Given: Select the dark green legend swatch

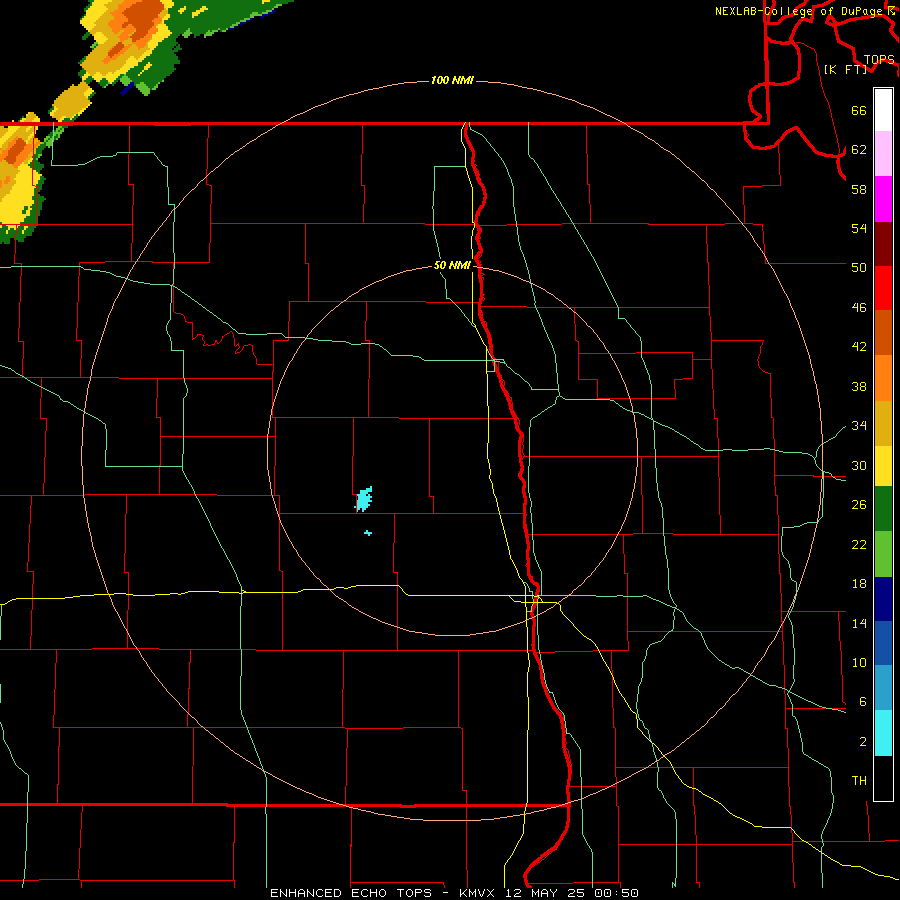Looking at the screenshot, I should (x=883, y=509).
